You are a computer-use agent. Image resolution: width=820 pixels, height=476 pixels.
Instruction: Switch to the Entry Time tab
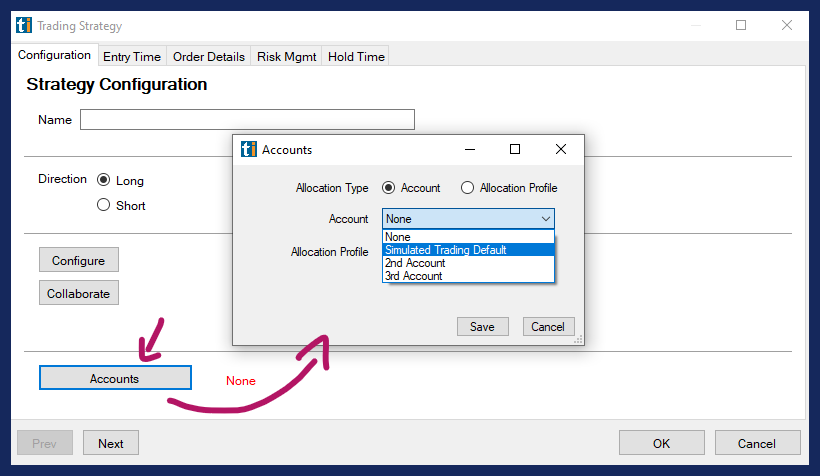[x=132, y=57]
